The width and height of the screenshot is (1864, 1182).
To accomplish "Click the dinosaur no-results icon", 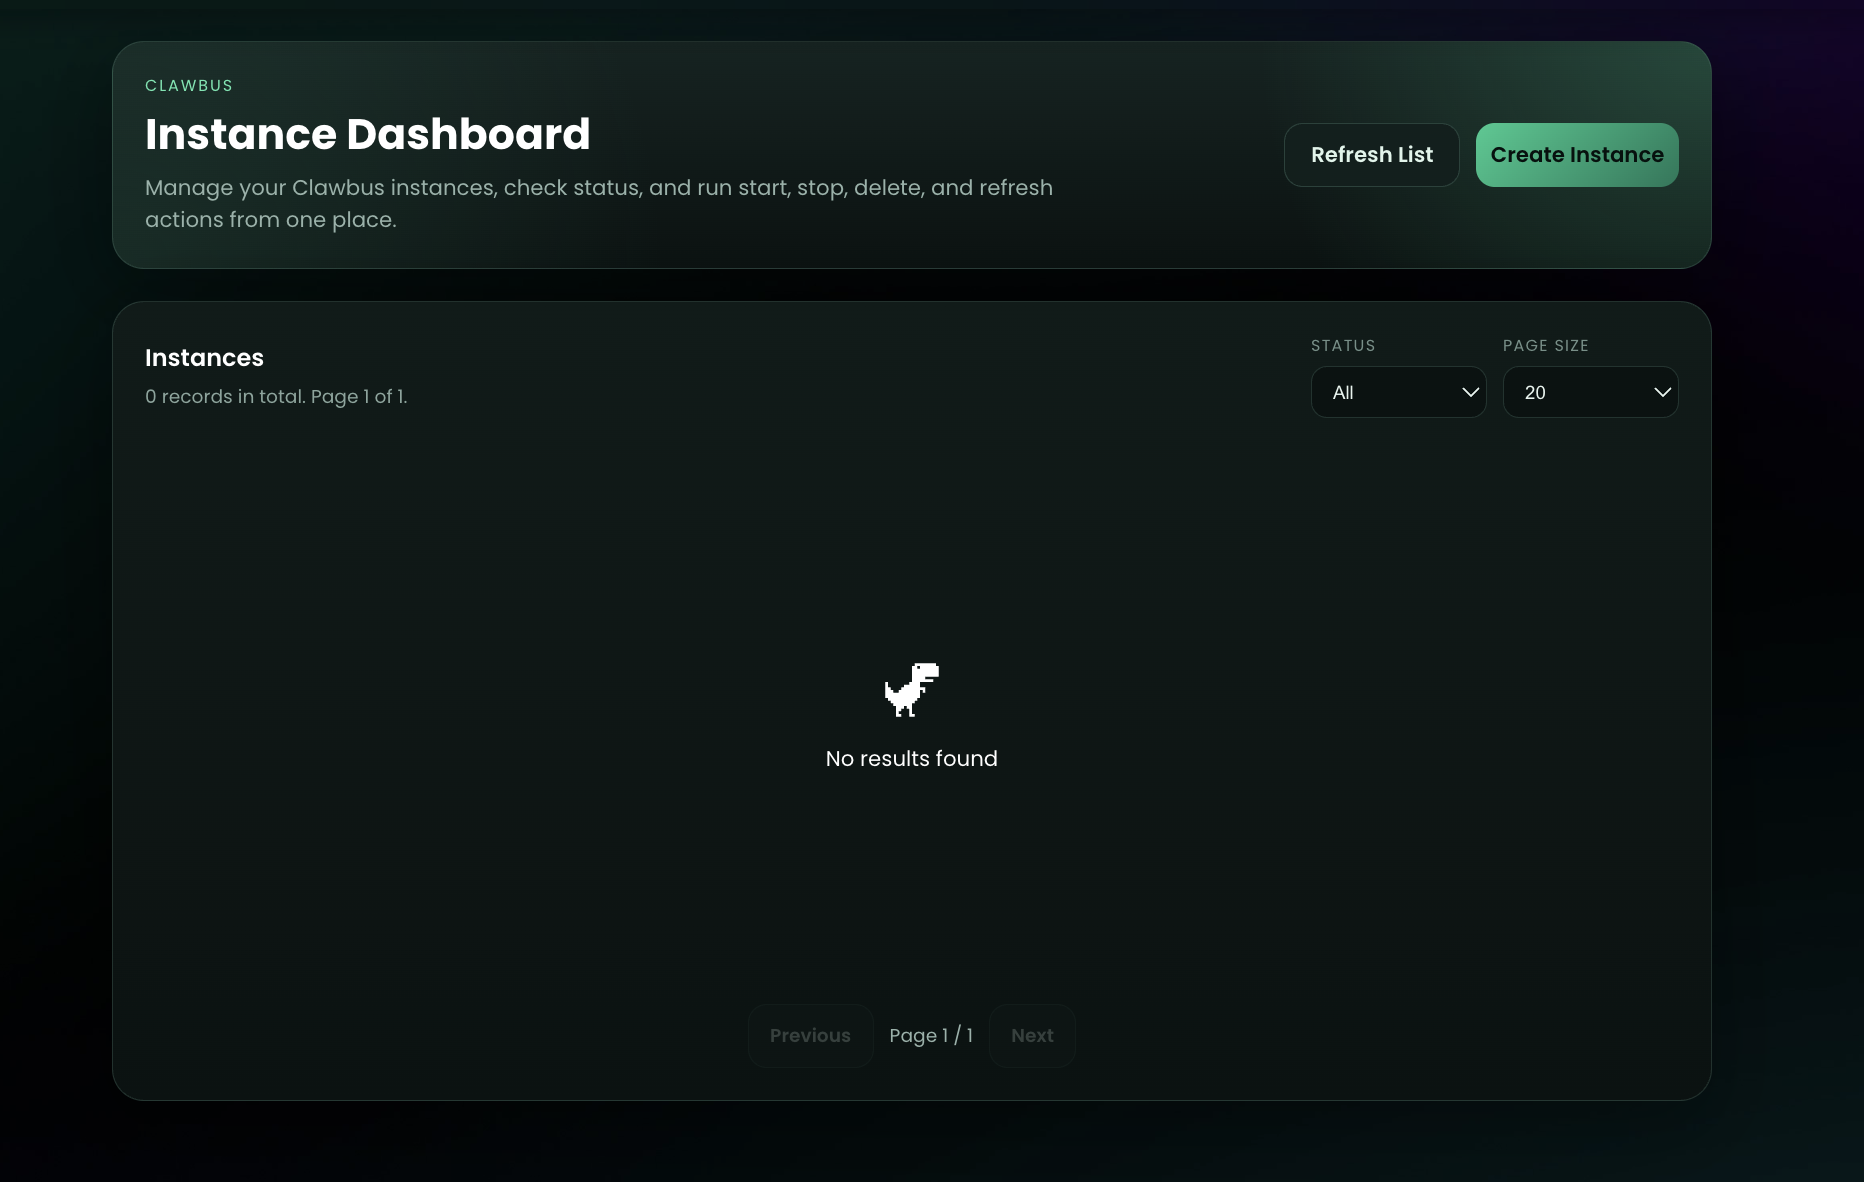I will 910,689.
